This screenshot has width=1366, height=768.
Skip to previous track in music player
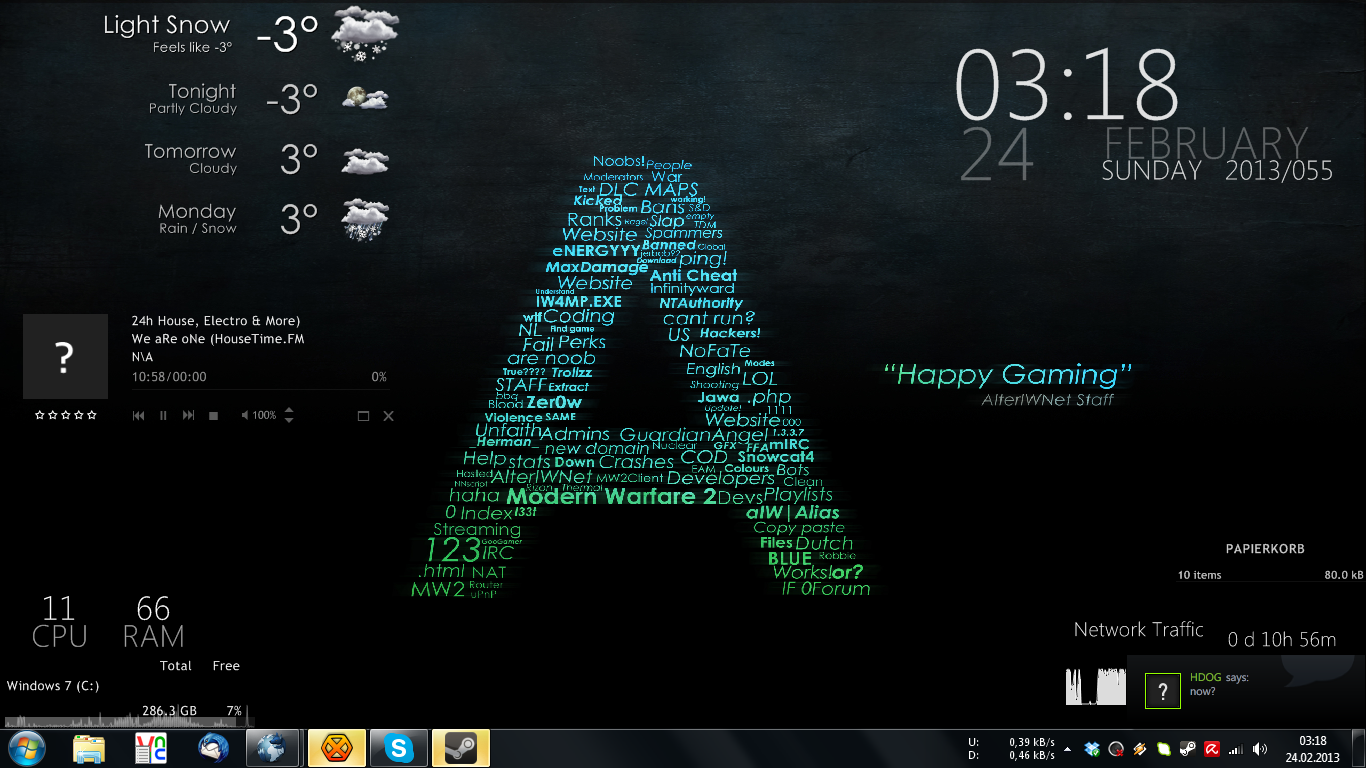[x=139, y=416]
